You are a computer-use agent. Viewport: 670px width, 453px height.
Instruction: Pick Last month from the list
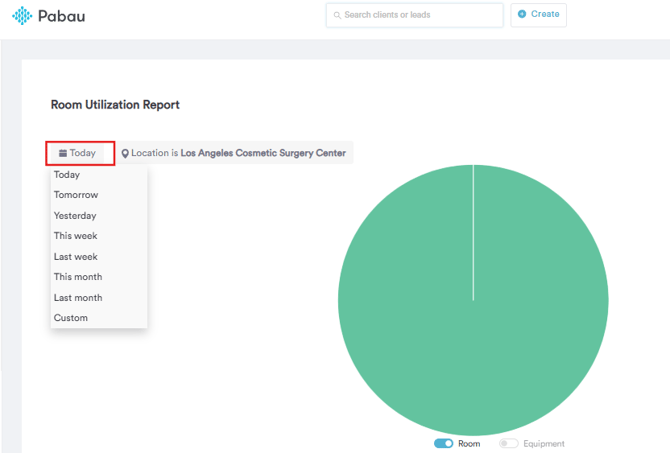pyautogui.click(x=78, y=298)
